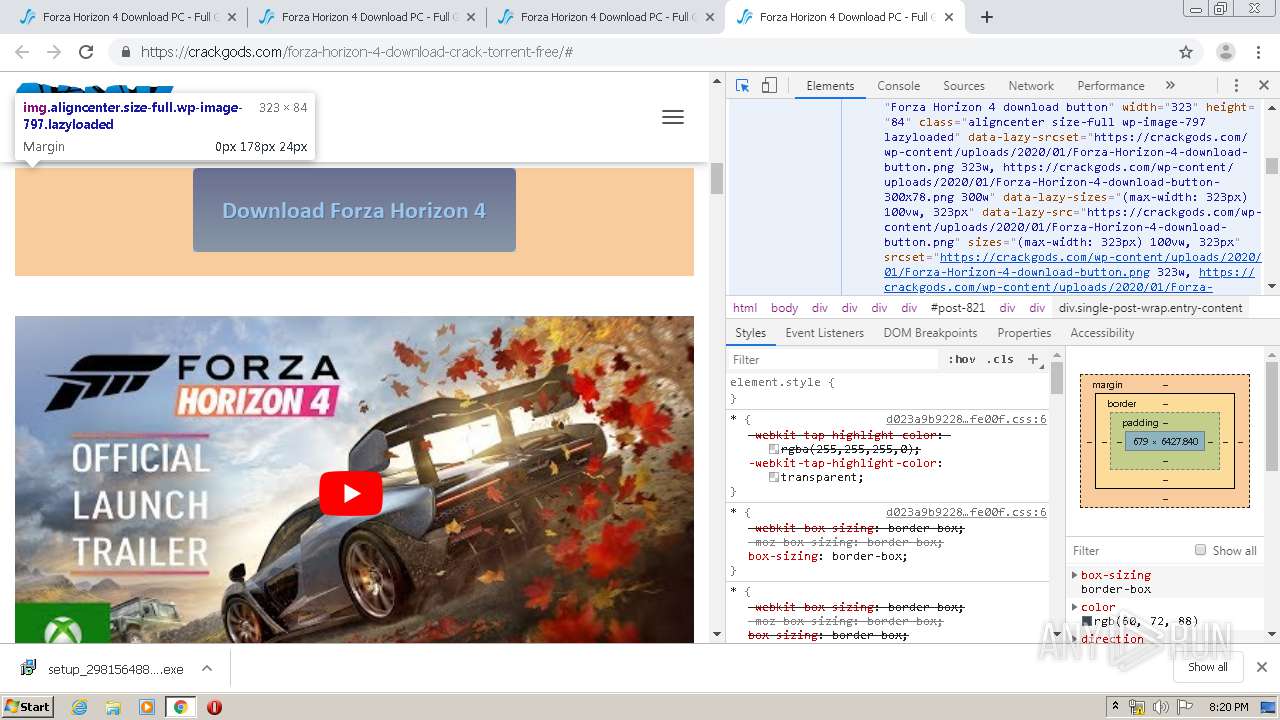Show hidden system tray icons

[x=1115, y=707]
